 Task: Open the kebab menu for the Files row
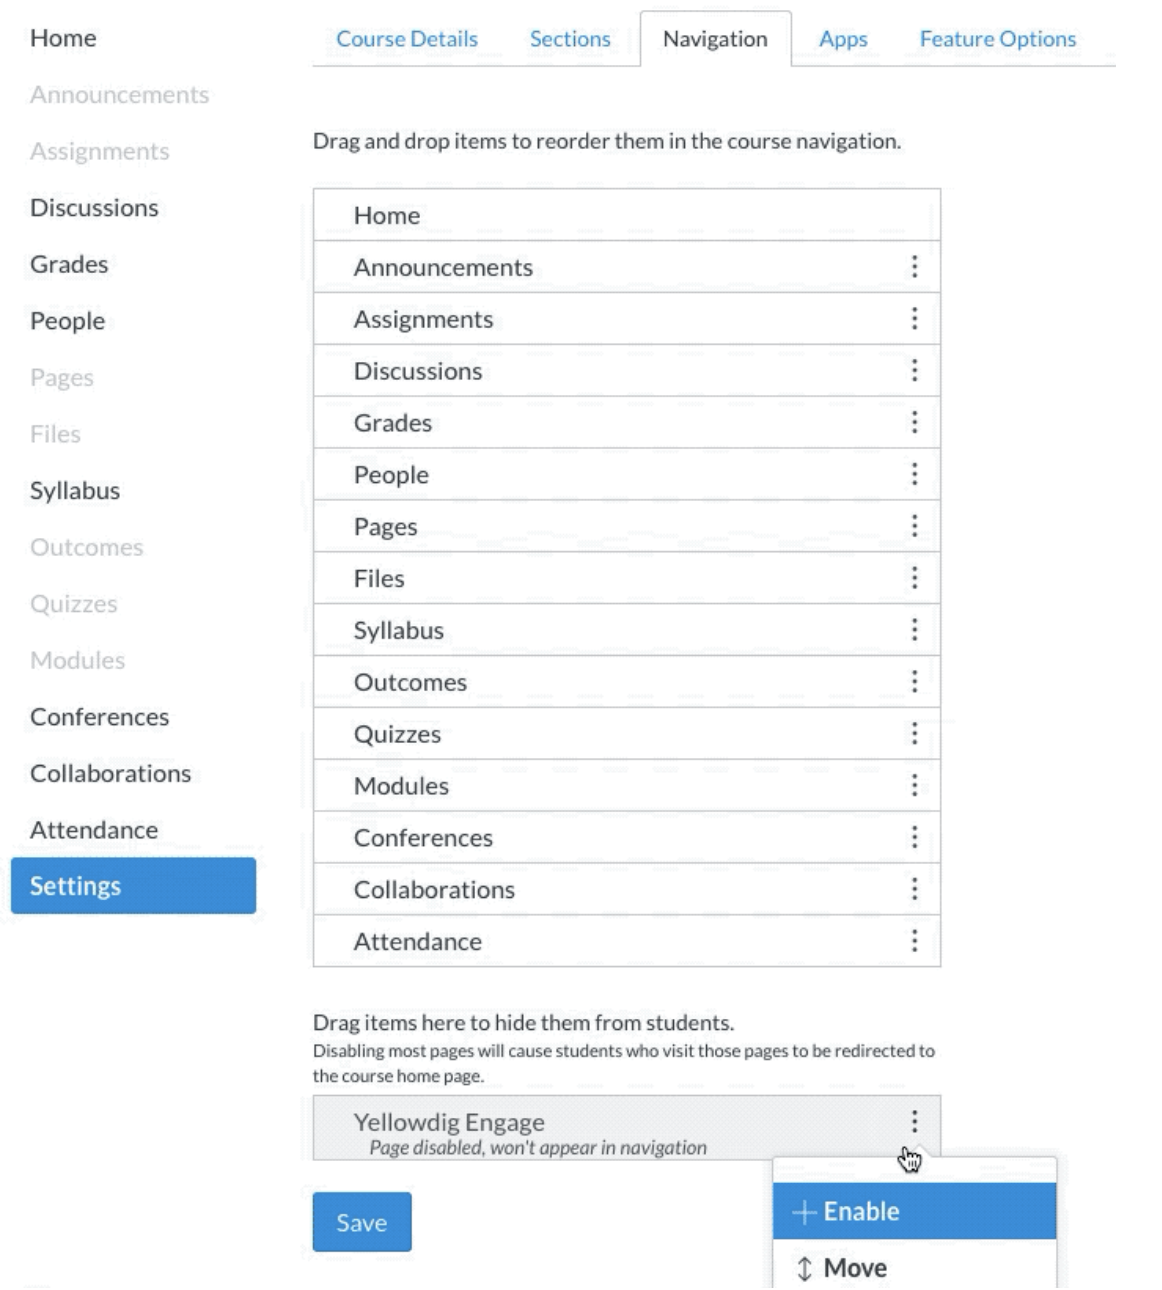[914, 578]
